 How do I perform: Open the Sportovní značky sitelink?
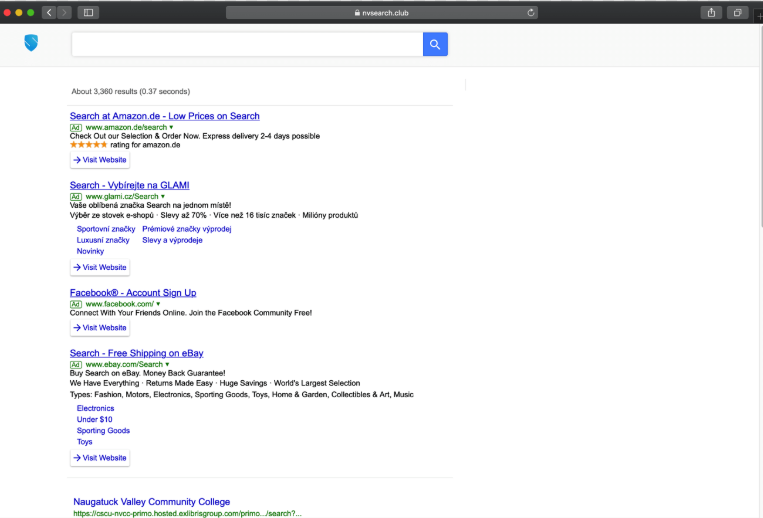pyautogui.click(x=106, y=229)
